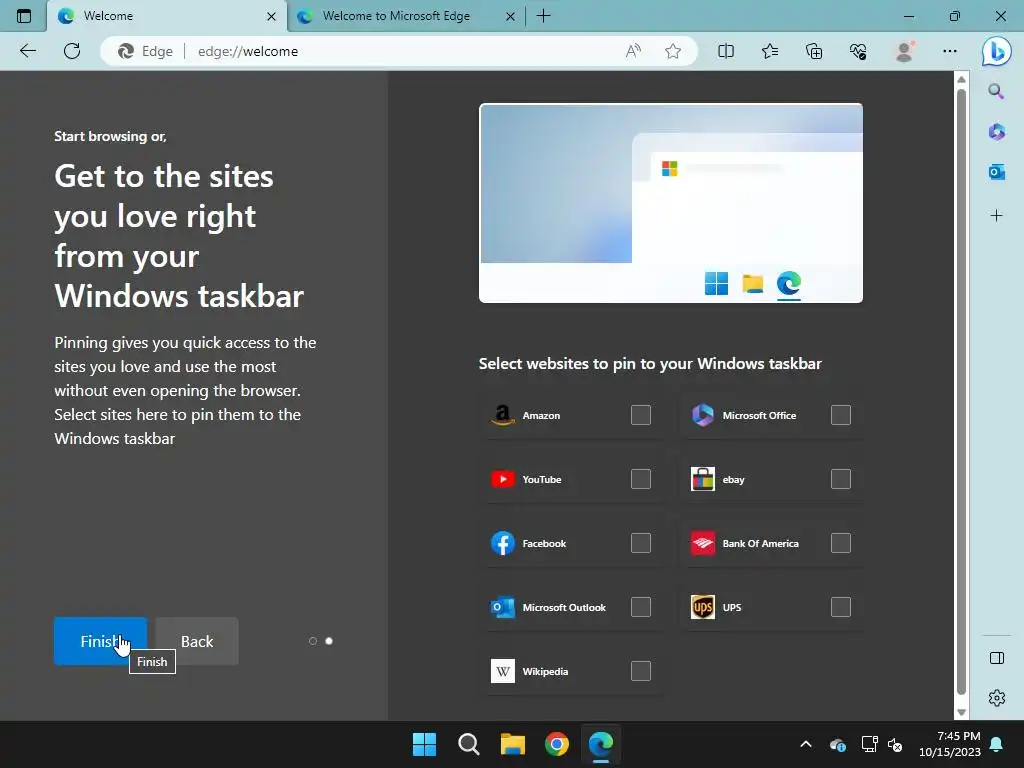Screen dimensions: 1024x768
Task: Select first page indicator dot
Action: [313, 641]
